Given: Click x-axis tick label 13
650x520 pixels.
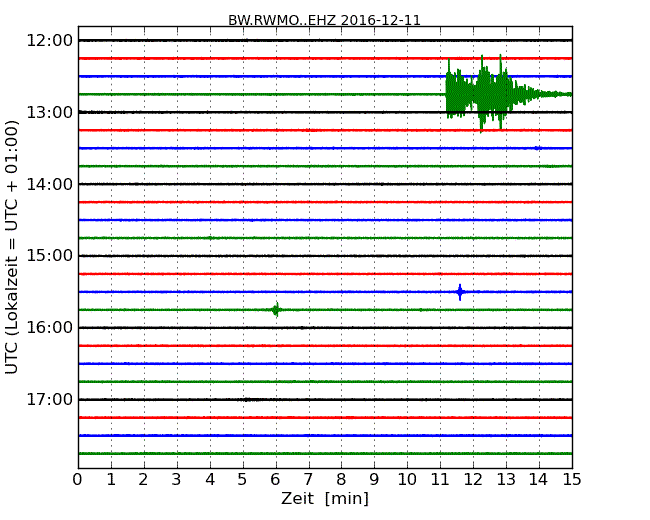Looking at the screenshot, I should [506, 480].
